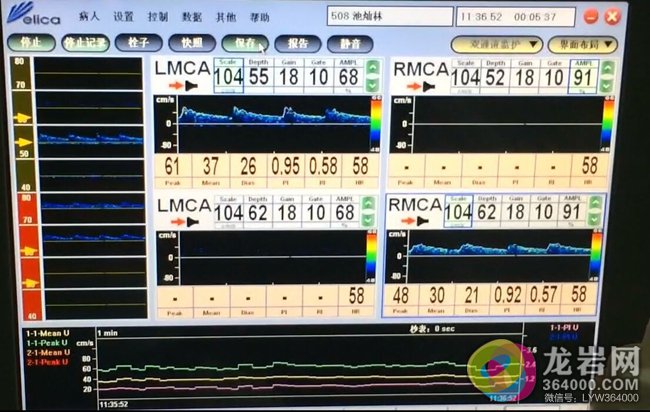Select Depth value 52 in top RMCA panel
The image size is (650, 412).
[495, 78]
